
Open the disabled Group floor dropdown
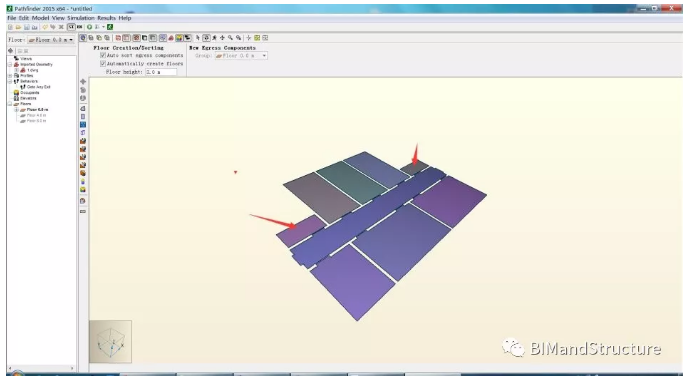point(241,56)
